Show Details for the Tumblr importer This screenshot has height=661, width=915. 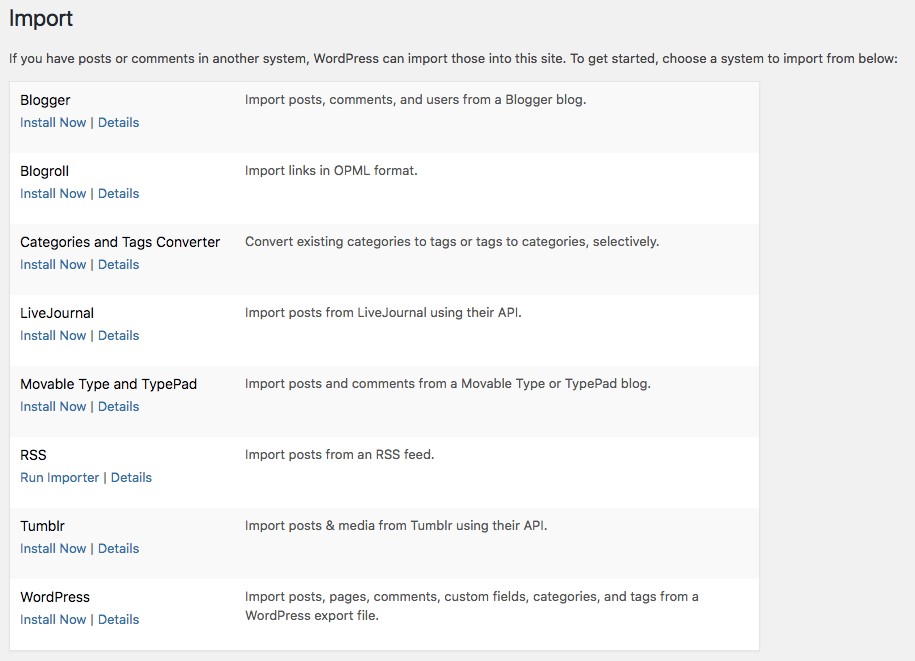click(118, 549)
